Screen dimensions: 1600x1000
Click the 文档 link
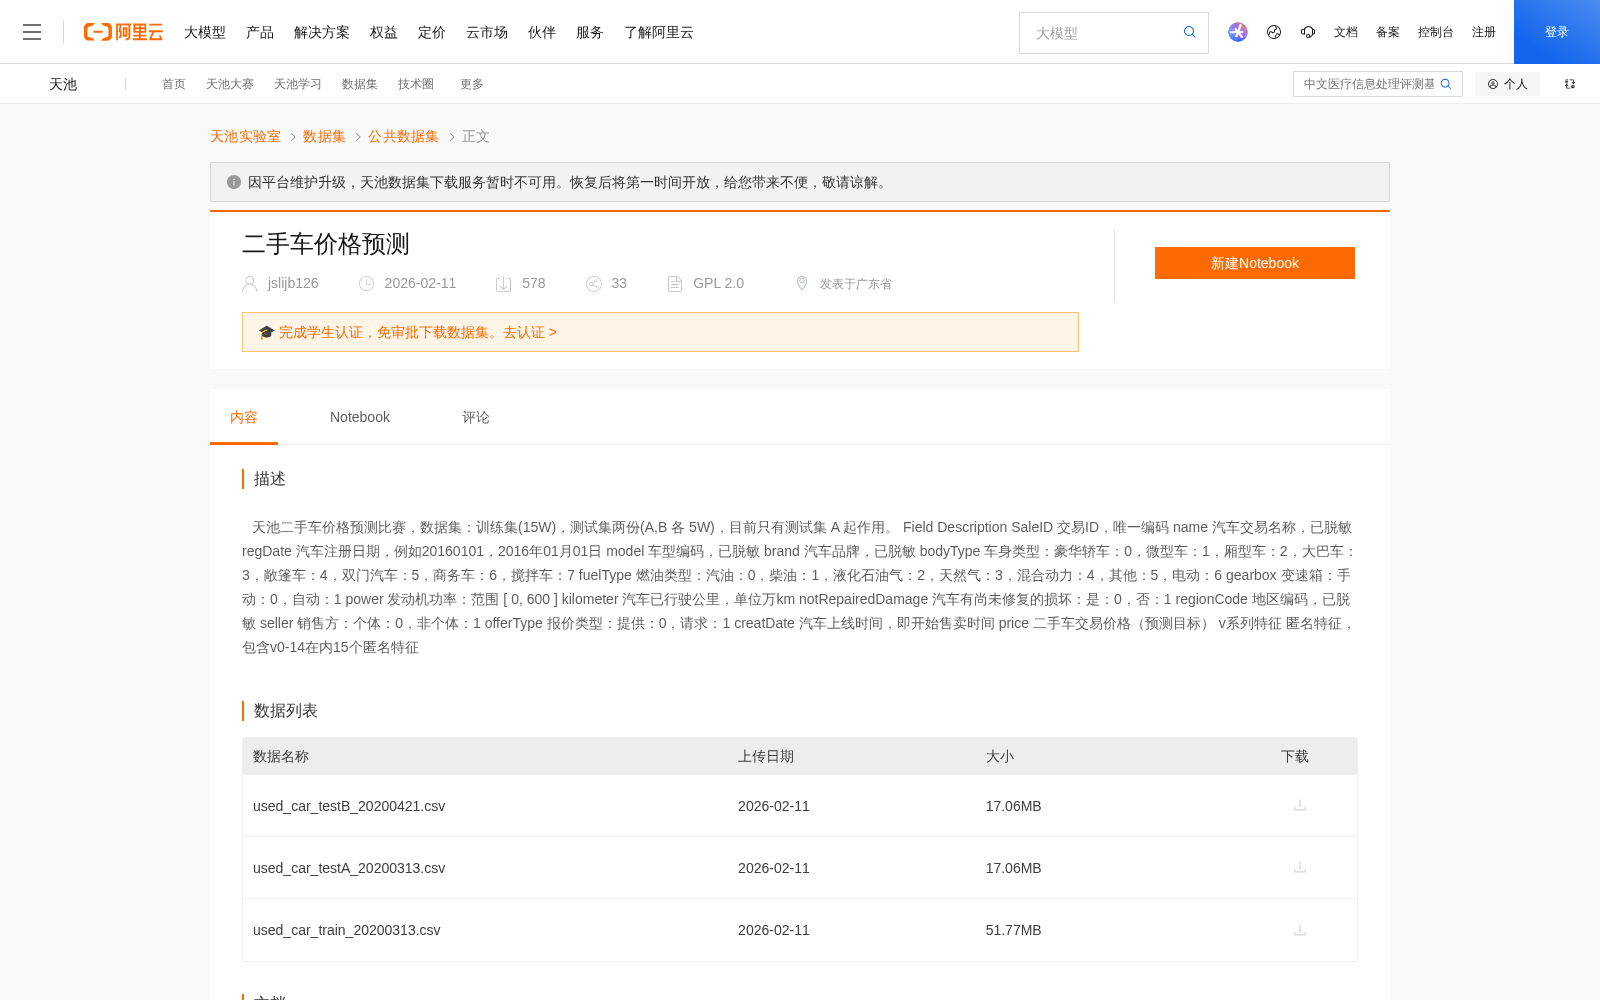pos(1346,32)
